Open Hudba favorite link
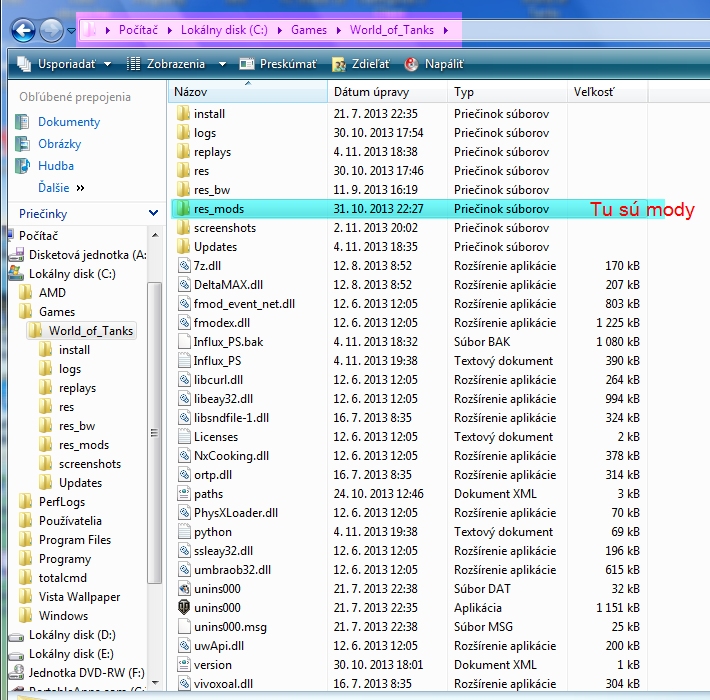This screenshot has width=710, height=700. [56, 166]
